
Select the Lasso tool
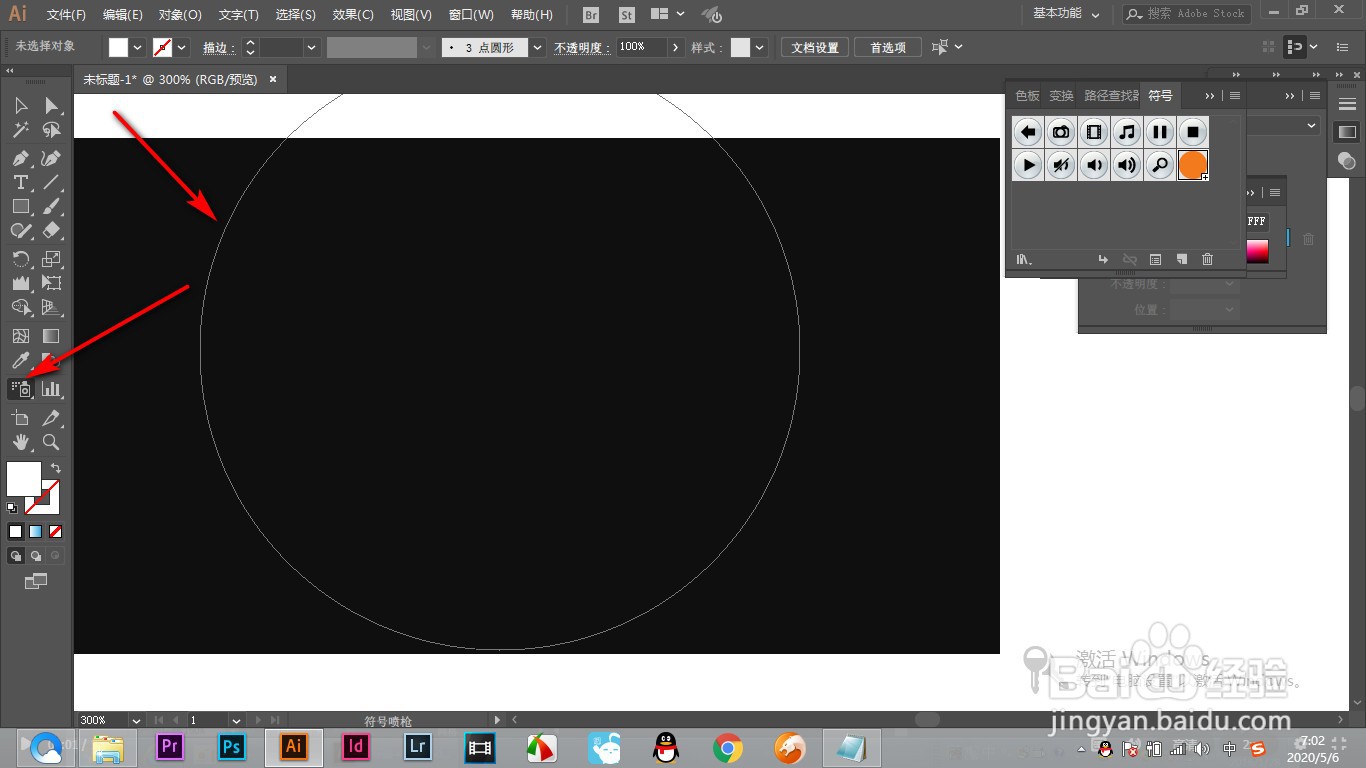[51, 130]
